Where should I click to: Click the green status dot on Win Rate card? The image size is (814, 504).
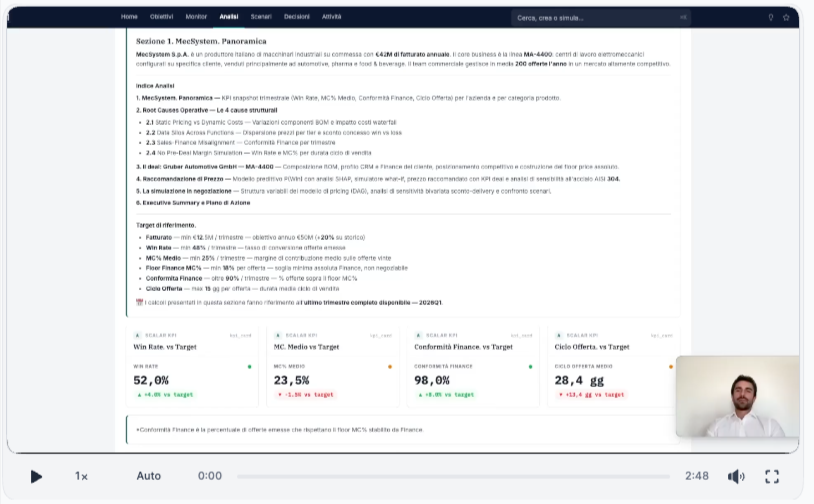(250, 367)
